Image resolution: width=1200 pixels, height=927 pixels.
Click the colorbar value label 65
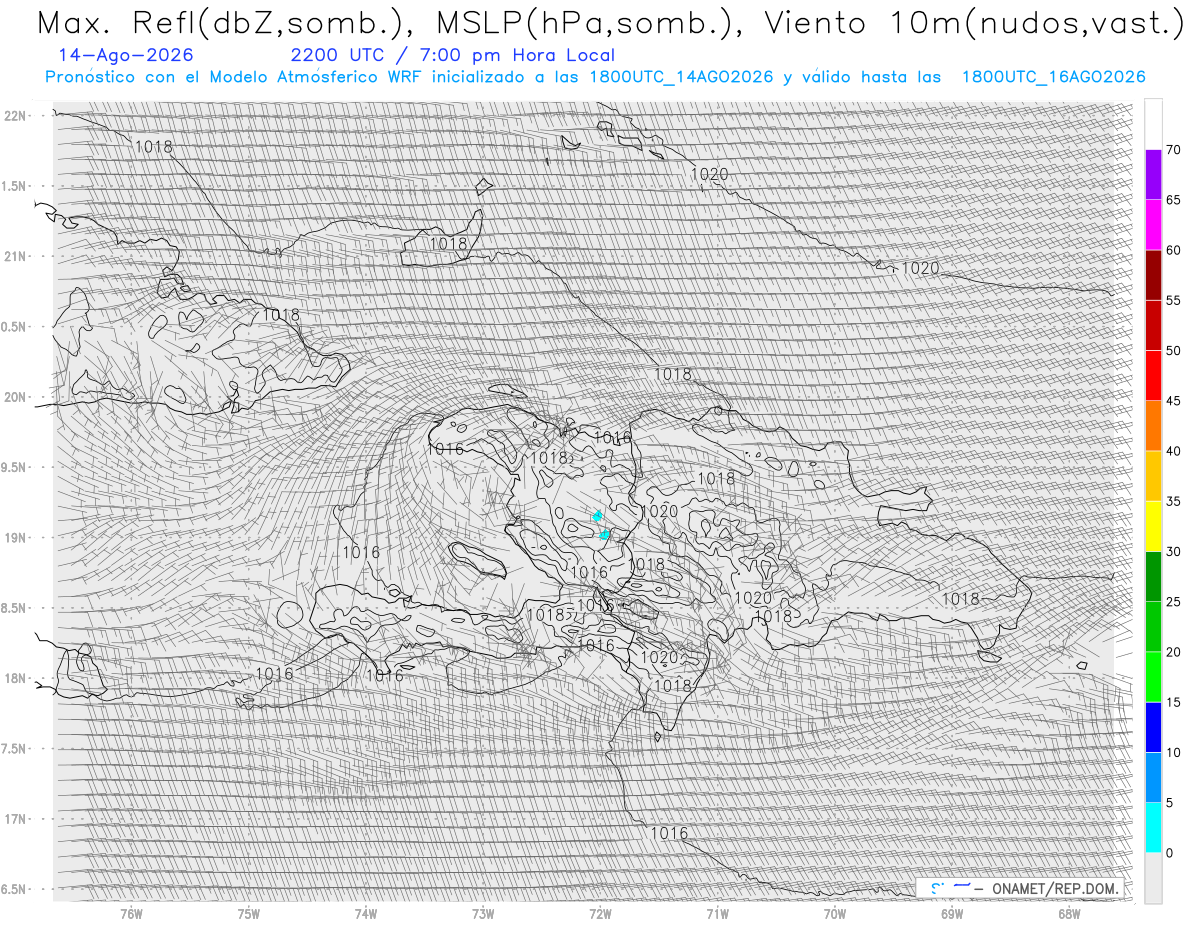1173,200
